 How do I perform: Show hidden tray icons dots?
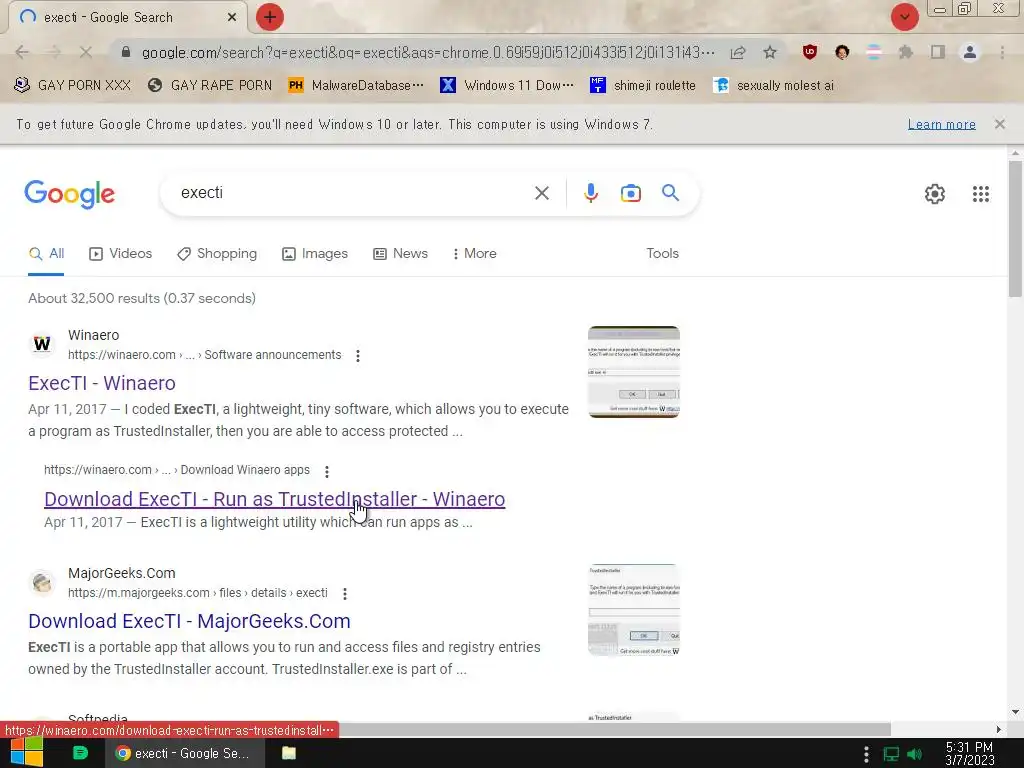(866, 754)
